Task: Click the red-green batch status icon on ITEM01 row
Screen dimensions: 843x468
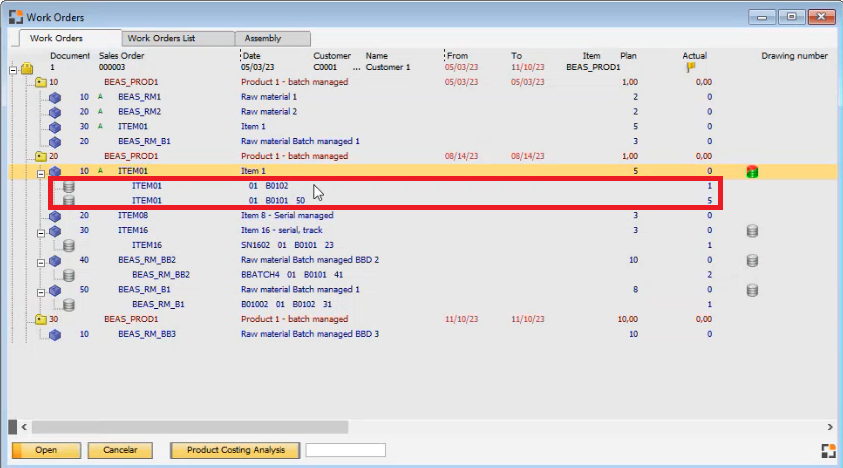Action: [752, 172]
